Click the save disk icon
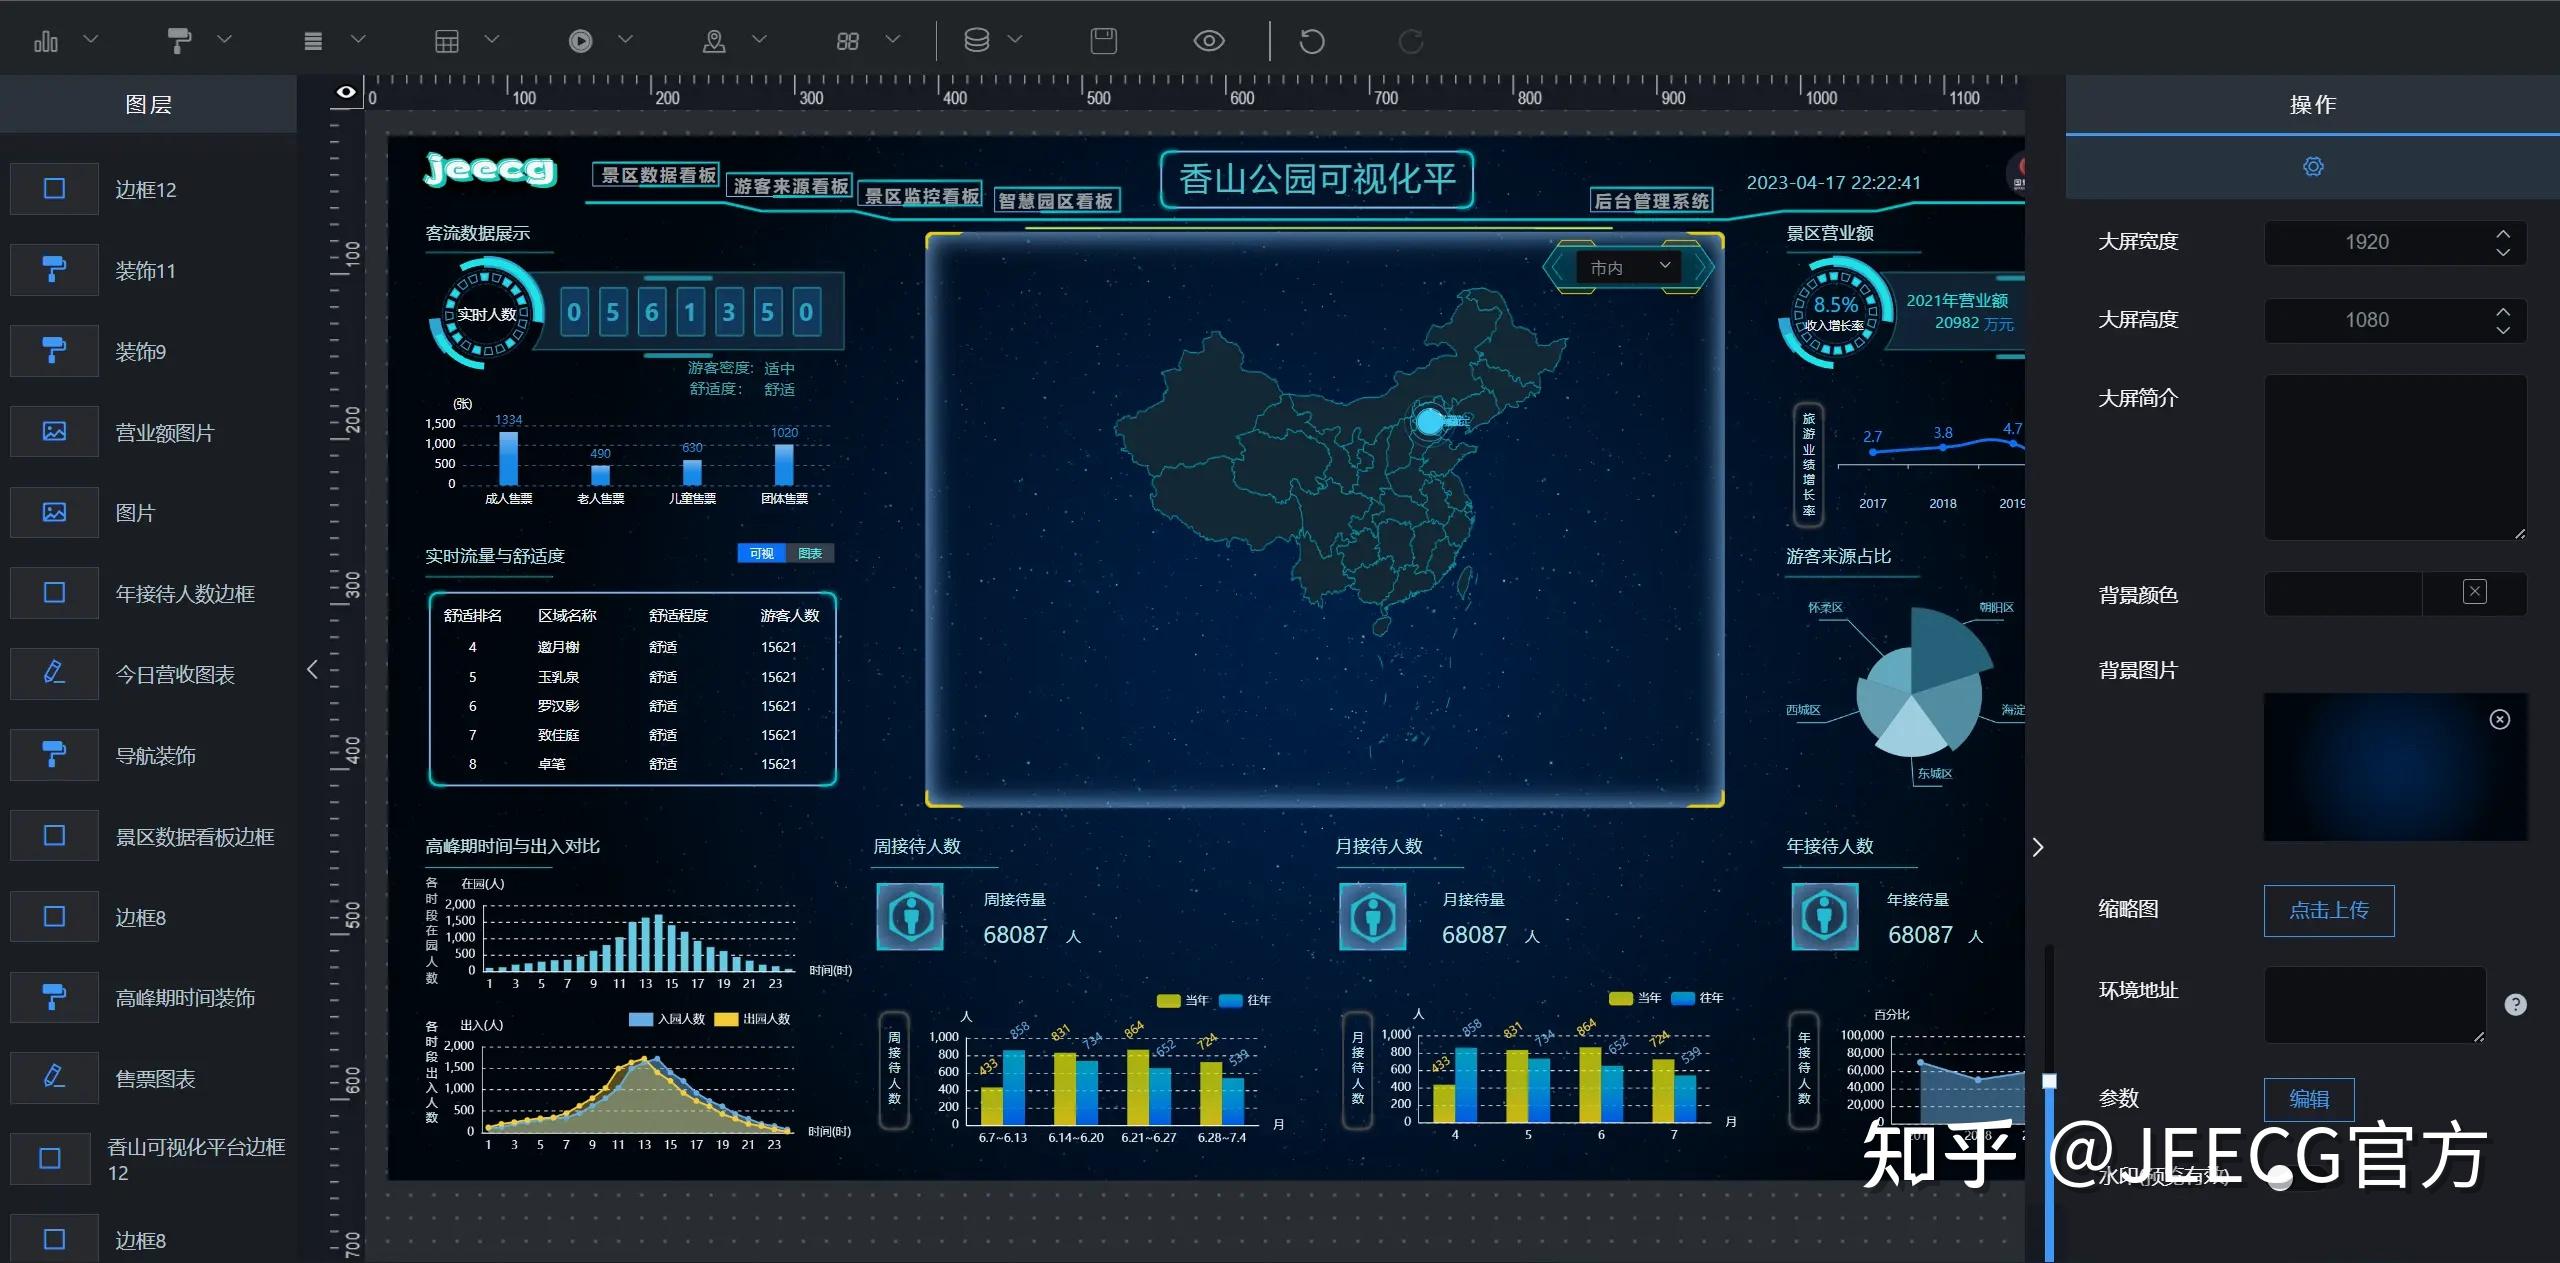Screen dimensions: 2560x1263 point(1103,41)
